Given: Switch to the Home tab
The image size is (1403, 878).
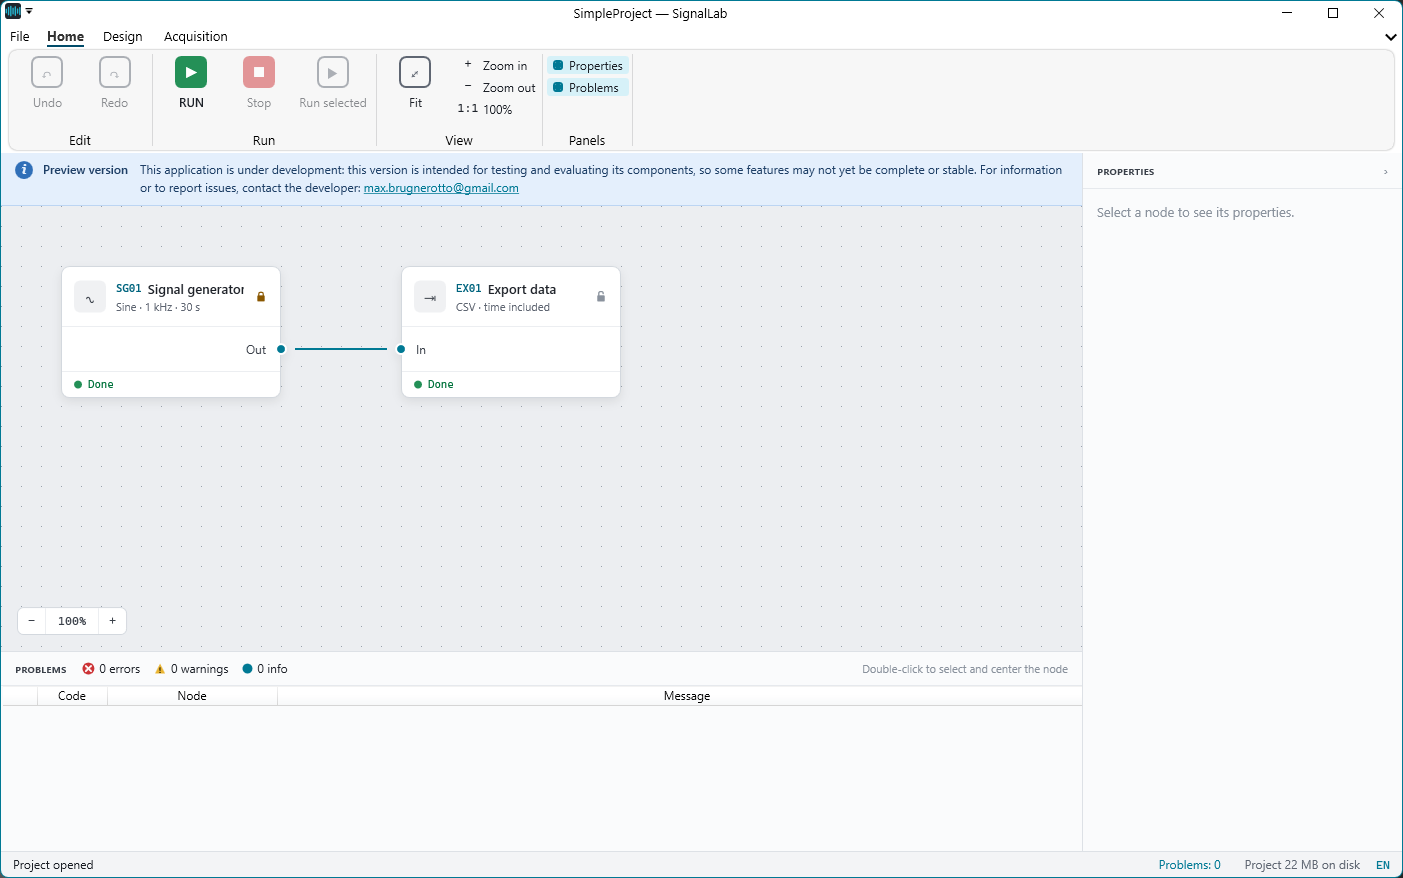Looking at the screenshot, I should pyautogui.click(x=66, y=36).
